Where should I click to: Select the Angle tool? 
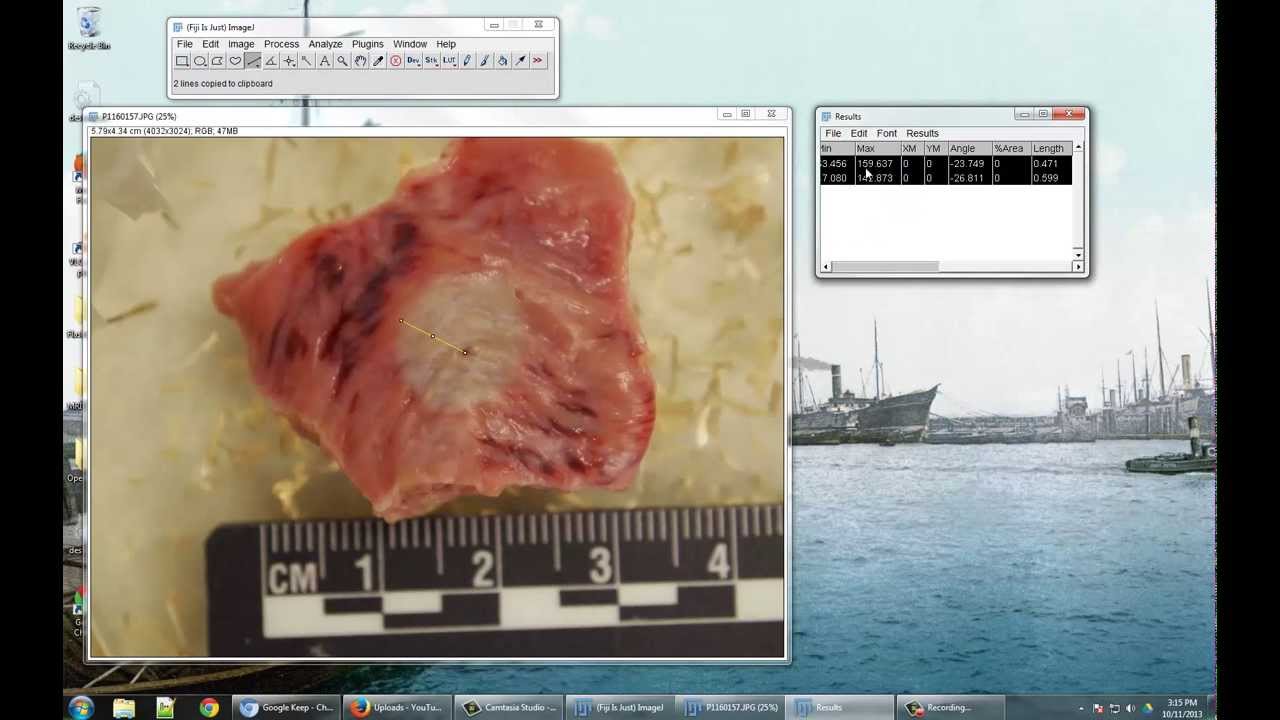[x=271, y=61]
